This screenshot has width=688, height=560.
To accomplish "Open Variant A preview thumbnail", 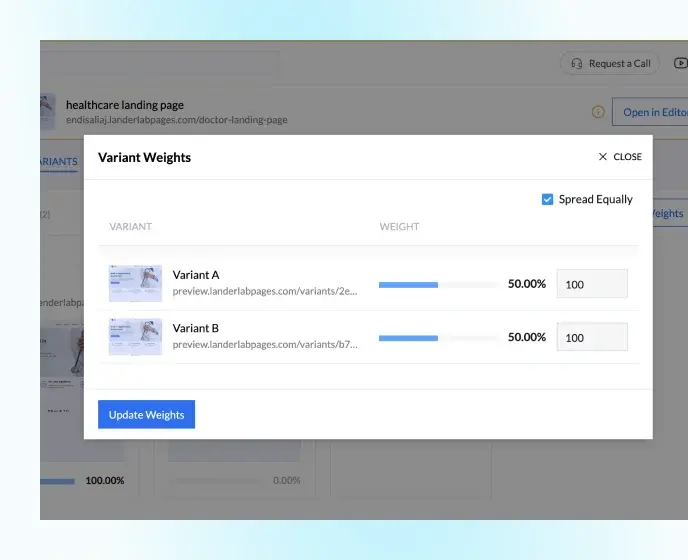I will tap(135, 284).
